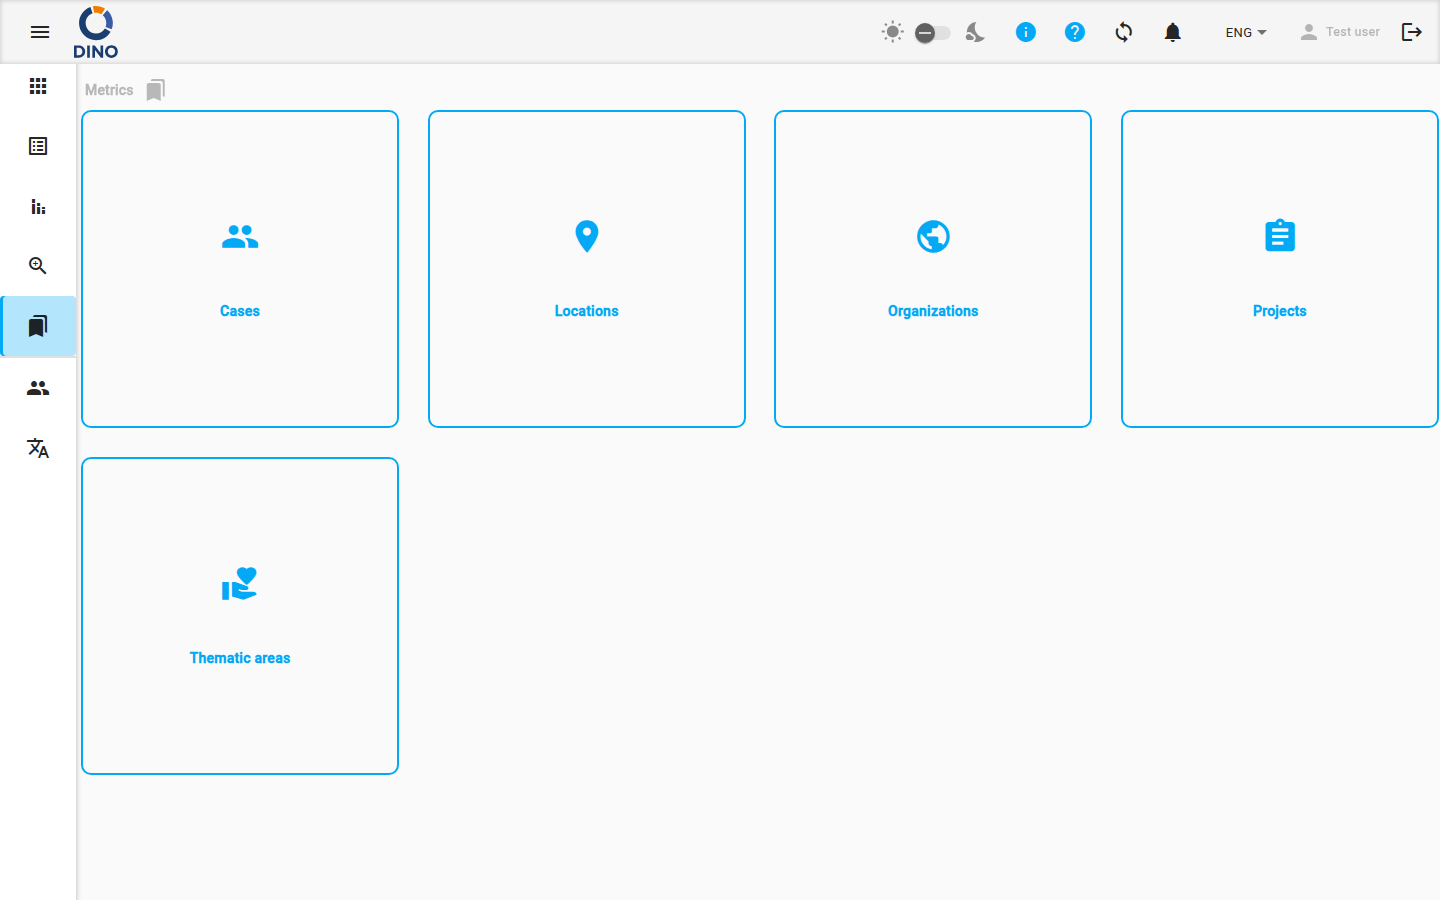
Task: Click the DINO logo
Action: click(96, 32)
